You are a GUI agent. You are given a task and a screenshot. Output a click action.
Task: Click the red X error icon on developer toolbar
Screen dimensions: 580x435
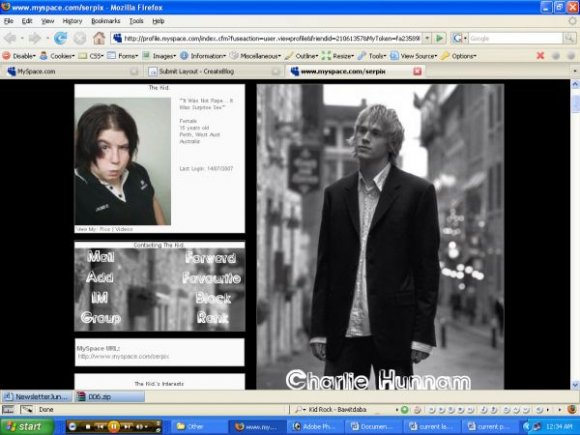pyautogui.click(x=540, y=56)
